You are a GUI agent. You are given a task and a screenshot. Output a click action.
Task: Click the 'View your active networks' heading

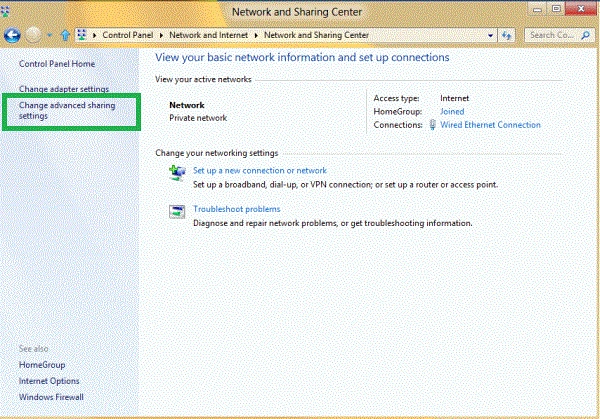point(203,80)
